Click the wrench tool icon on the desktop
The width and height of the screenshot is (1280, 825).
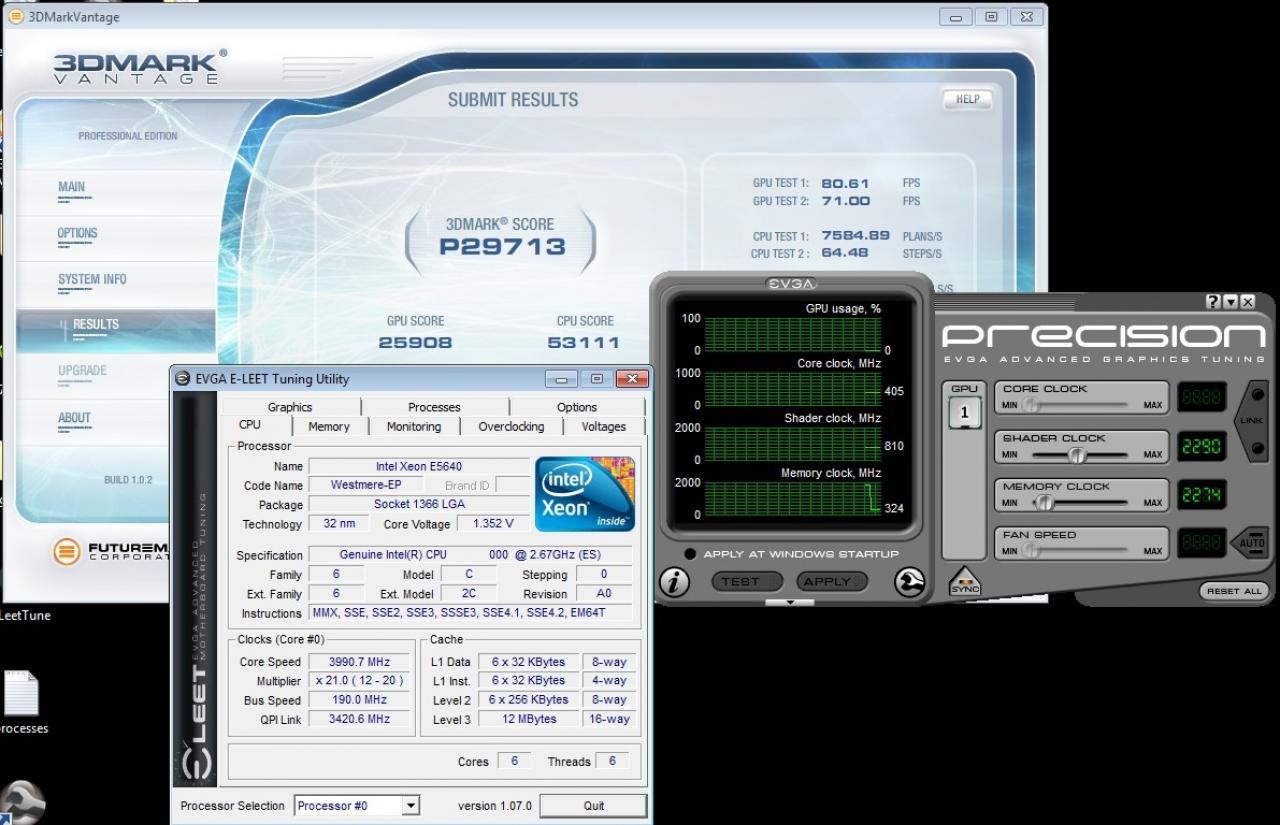(20, 801)
